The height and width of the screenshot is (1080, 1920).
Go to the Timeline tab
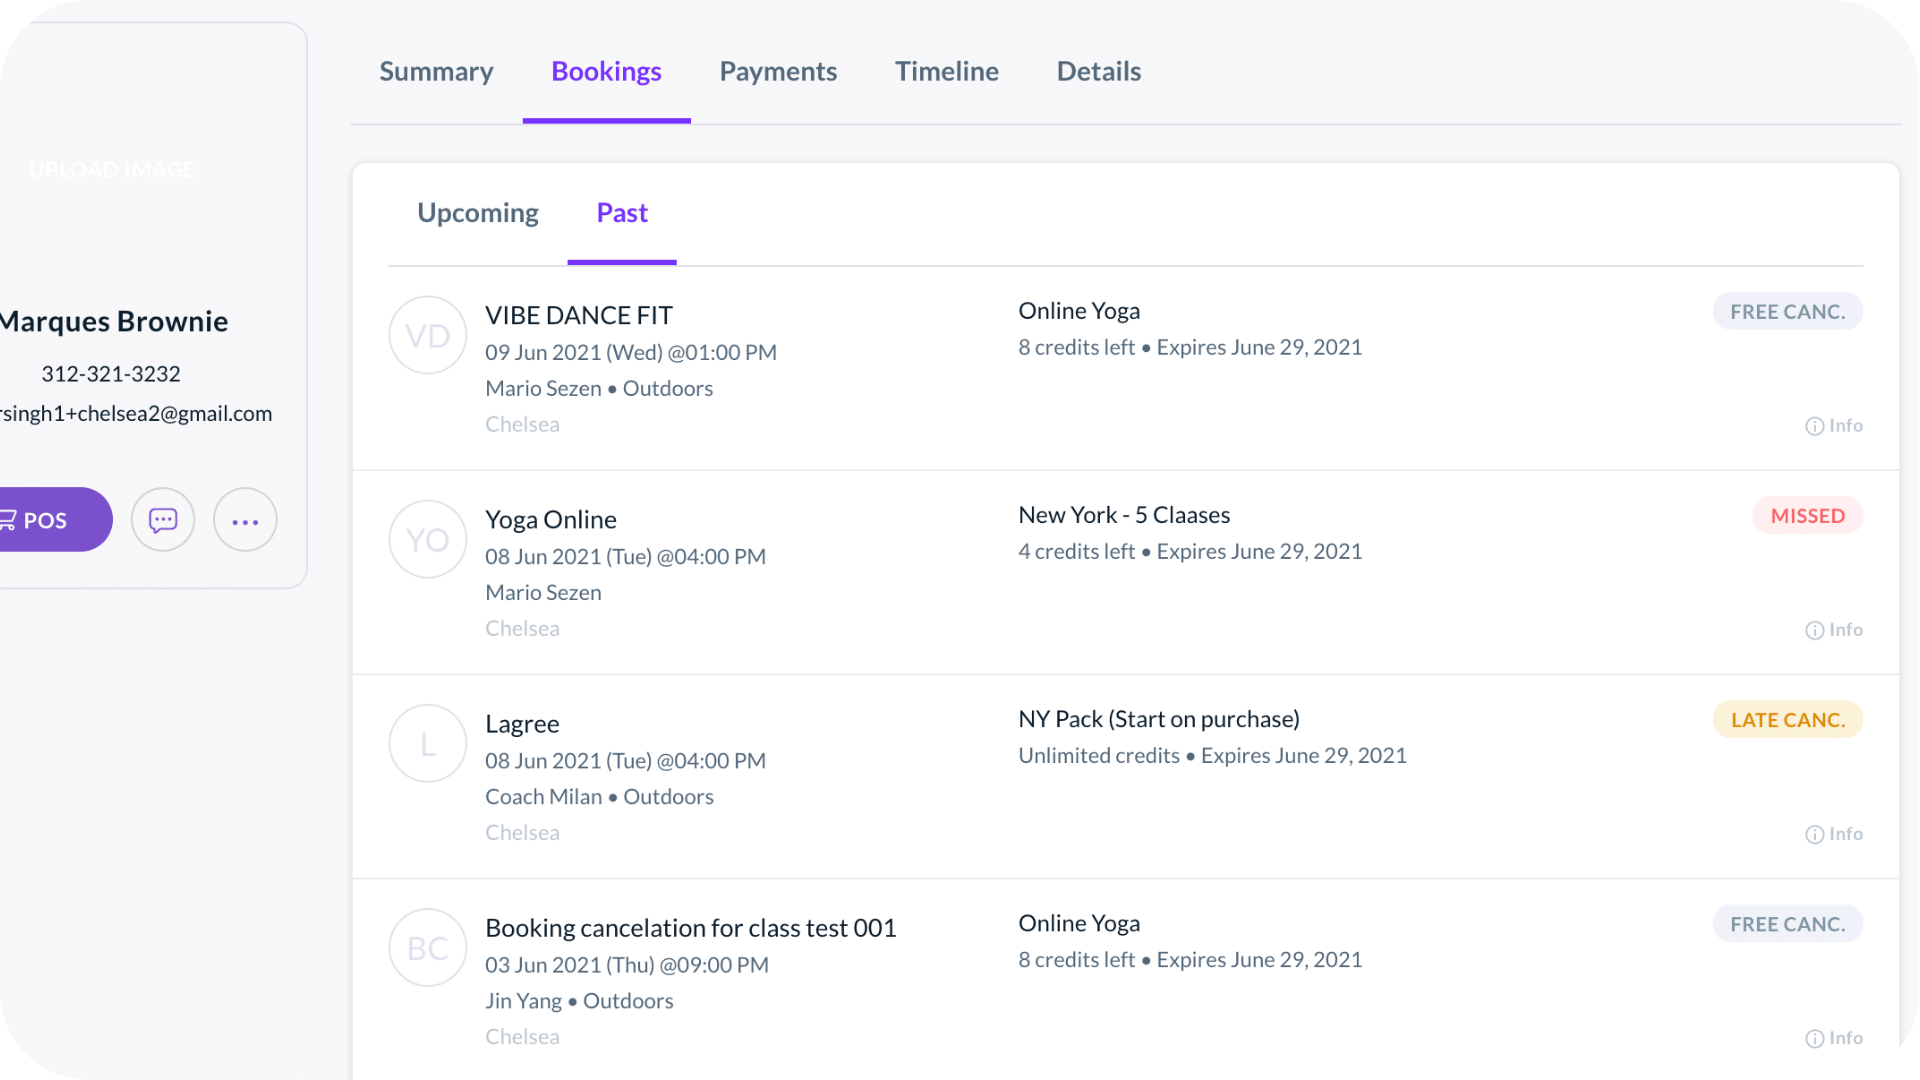tap(946, 71)
